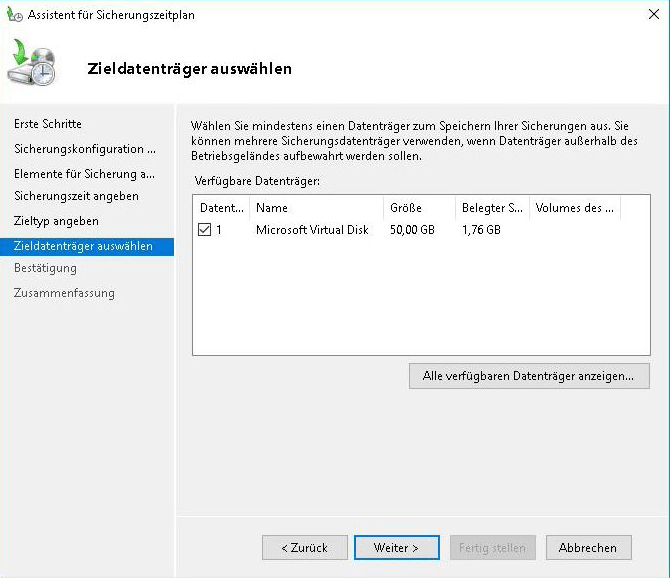The height and width of the screenshot is (578, 670).
Task: Select the Microsoft Virtual Disk name
Action: coord(312,230)
